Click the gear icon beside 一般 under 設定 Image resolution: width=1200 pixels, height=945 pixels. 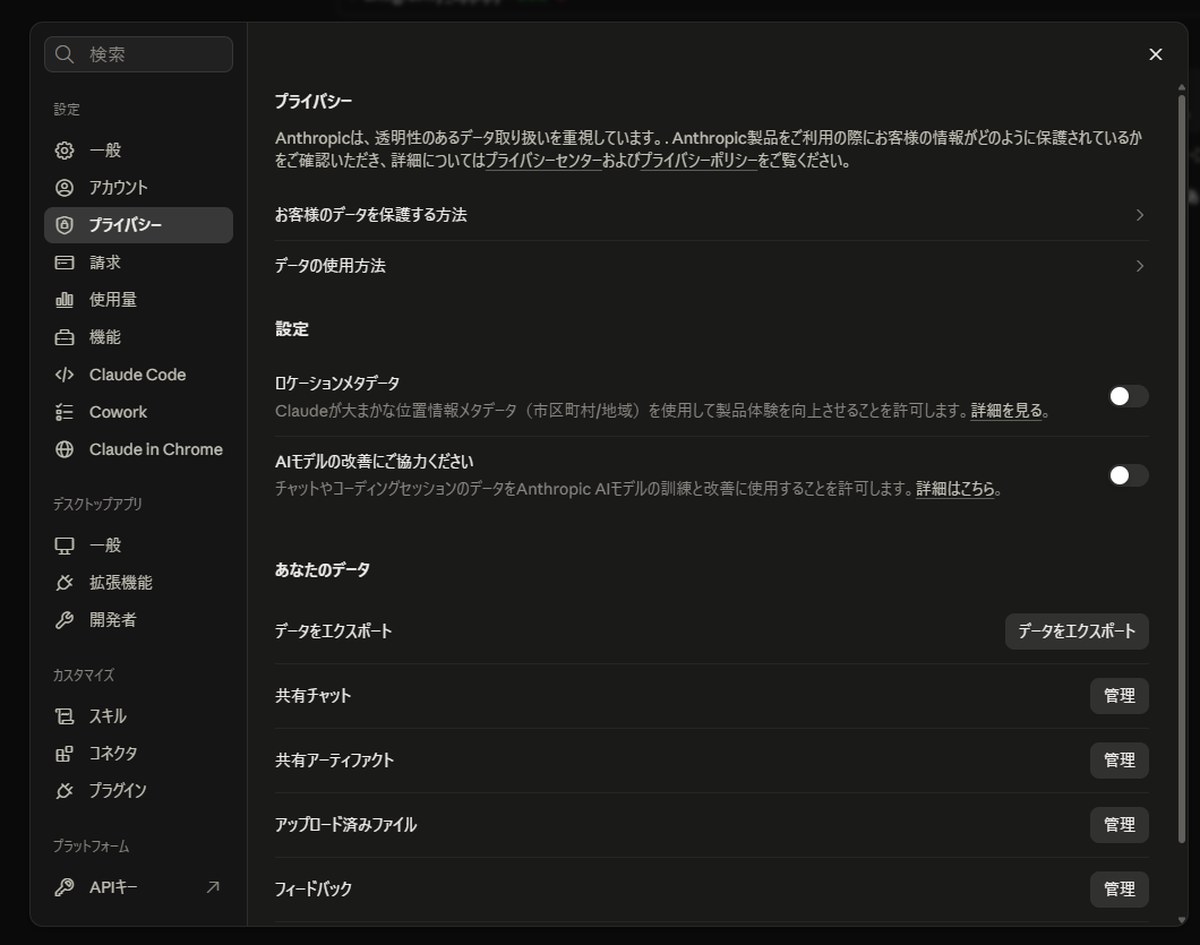[65, 150]
